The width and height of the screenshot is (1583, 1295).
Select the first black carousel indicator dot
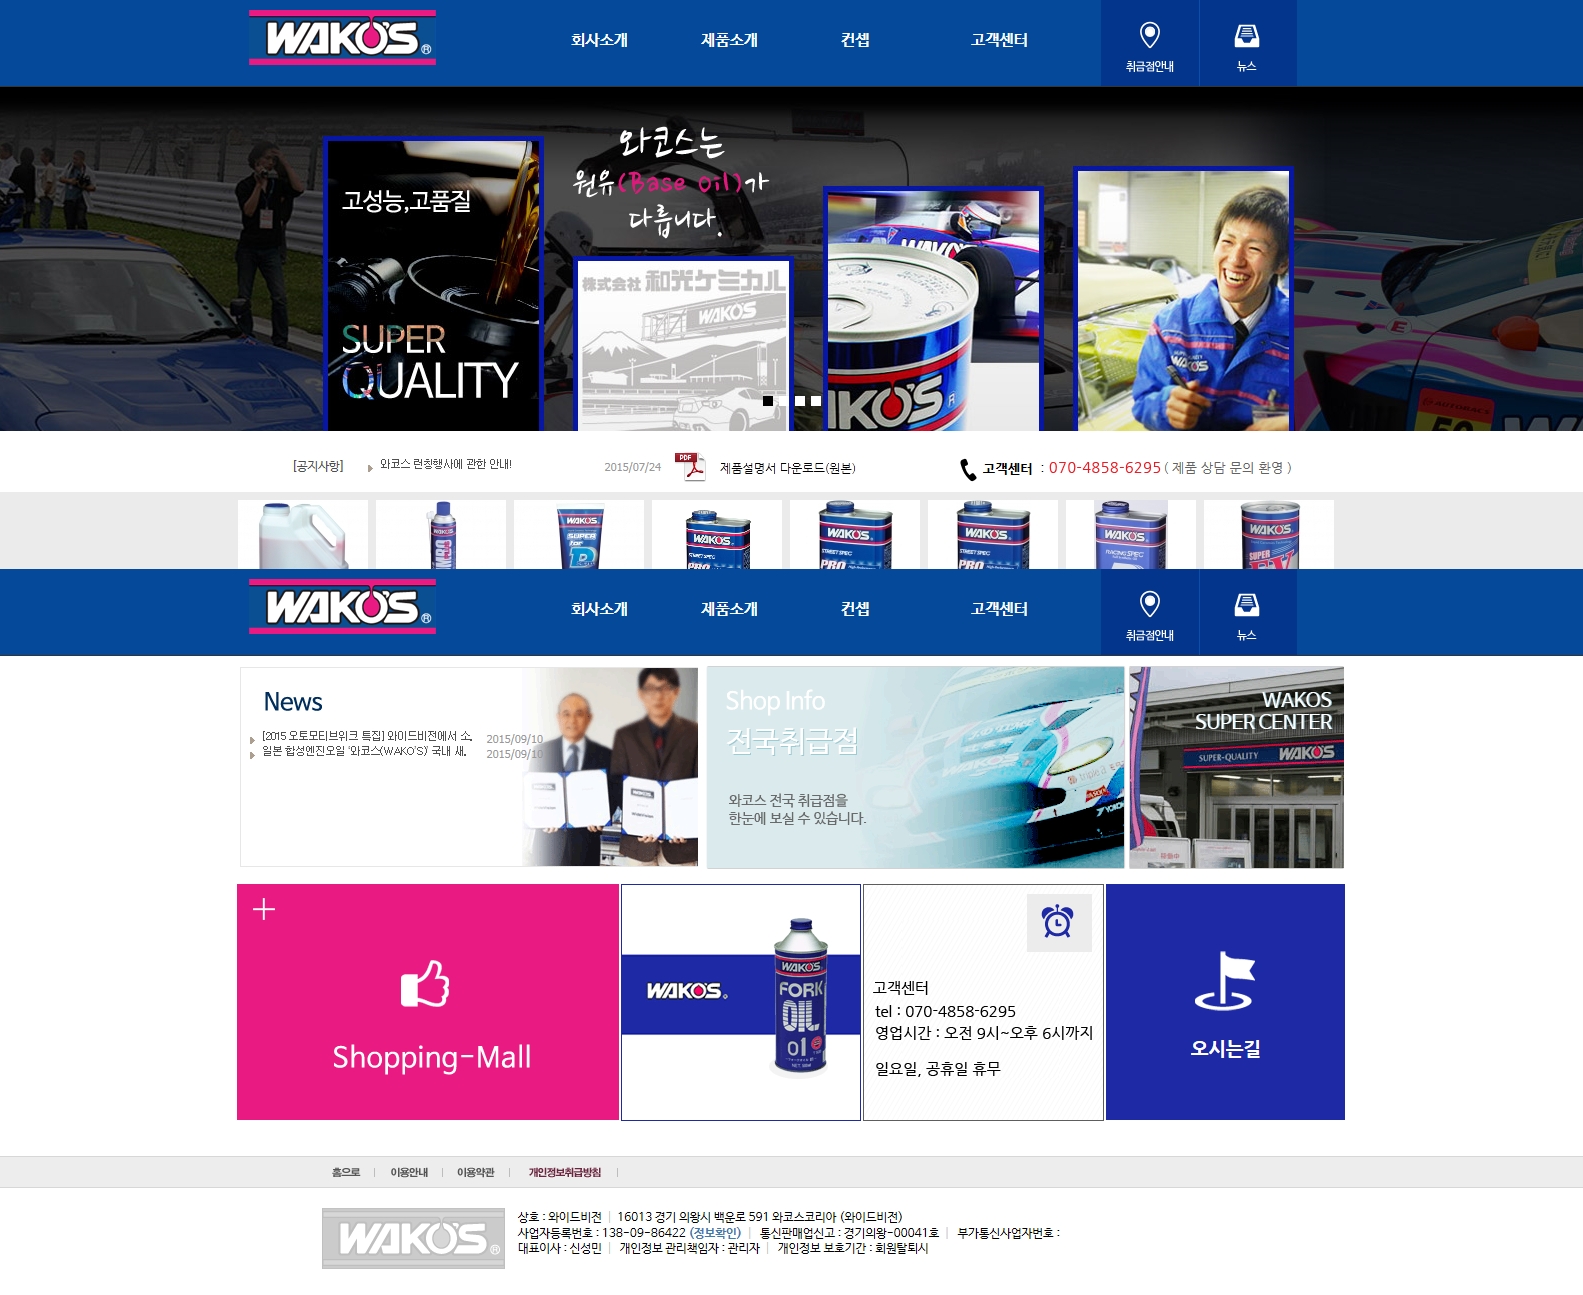tap(768, 401)
